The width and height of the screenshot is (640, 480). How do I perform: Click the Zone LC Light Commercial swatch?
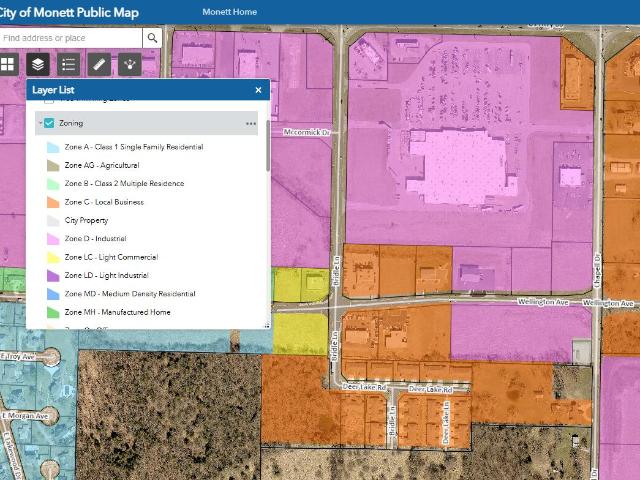[53, 258]
